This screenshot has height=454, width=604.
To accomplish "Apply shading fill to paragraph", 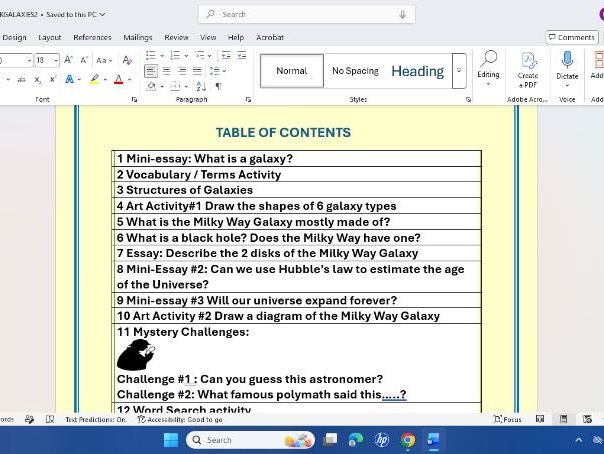I will point(151,86).
